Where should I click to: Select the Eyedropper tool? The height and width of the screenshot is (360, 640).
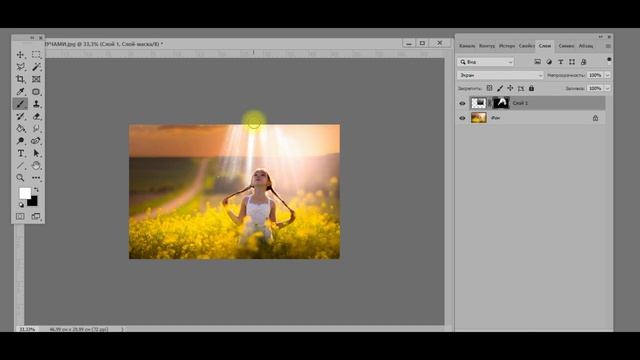pos(20,91)
